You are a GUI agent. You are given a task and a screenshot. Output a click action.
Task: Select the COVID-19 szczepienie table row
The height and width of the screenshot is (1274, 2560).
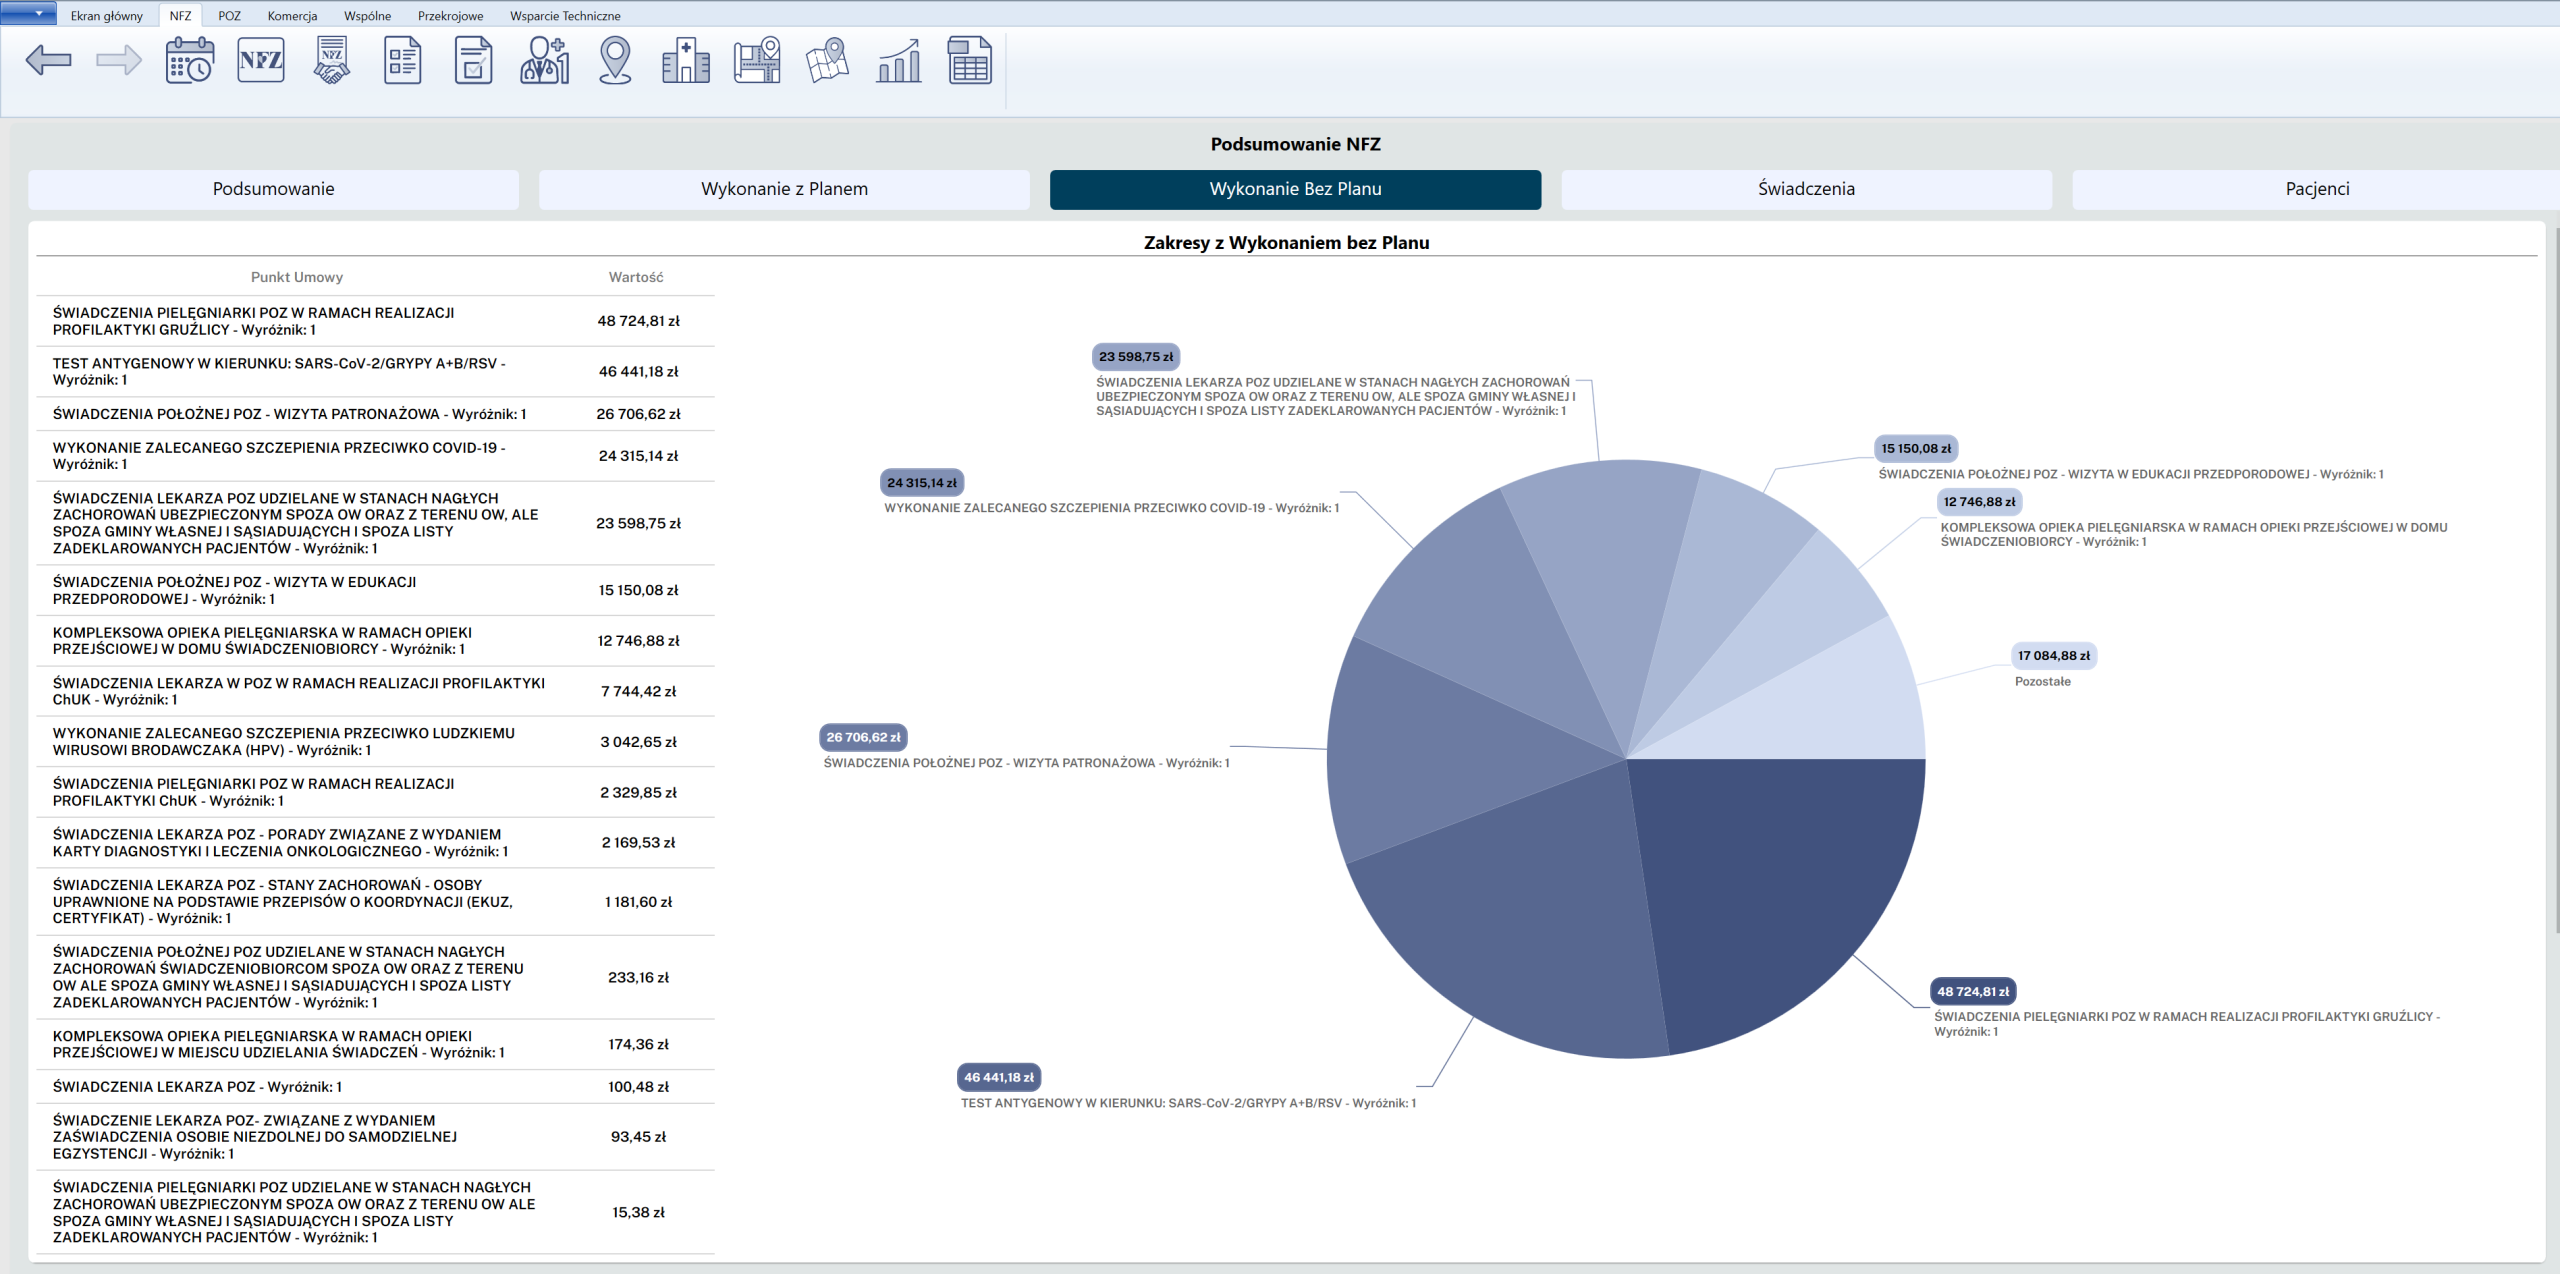pos(376,456)
